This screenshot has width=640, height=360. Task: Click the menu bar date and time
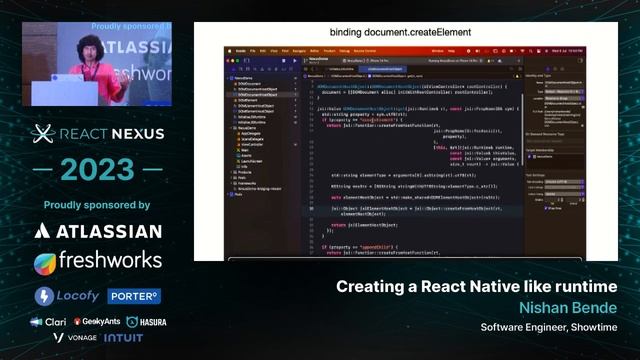point(567,51)
